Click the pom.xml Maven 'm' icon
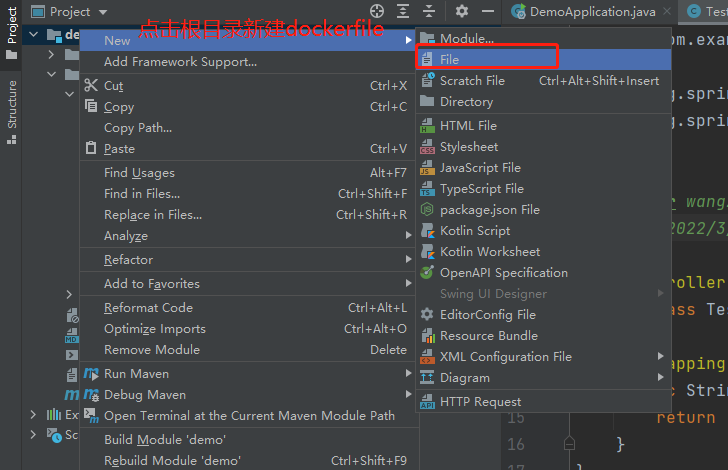 (x=72, y=395)
